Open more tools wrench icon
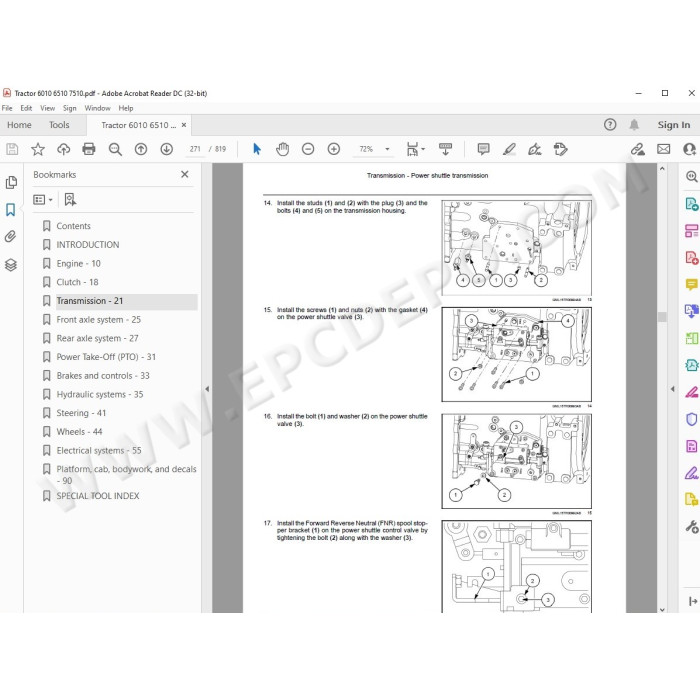 [x=692, y=527]
